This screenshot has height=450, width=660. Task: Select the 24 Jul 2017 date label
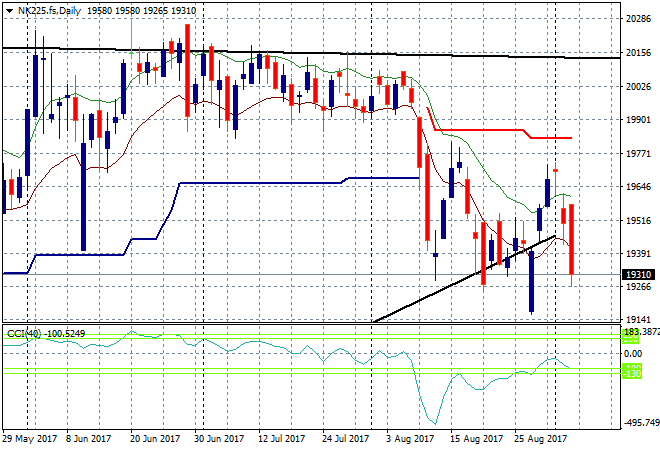345,439
